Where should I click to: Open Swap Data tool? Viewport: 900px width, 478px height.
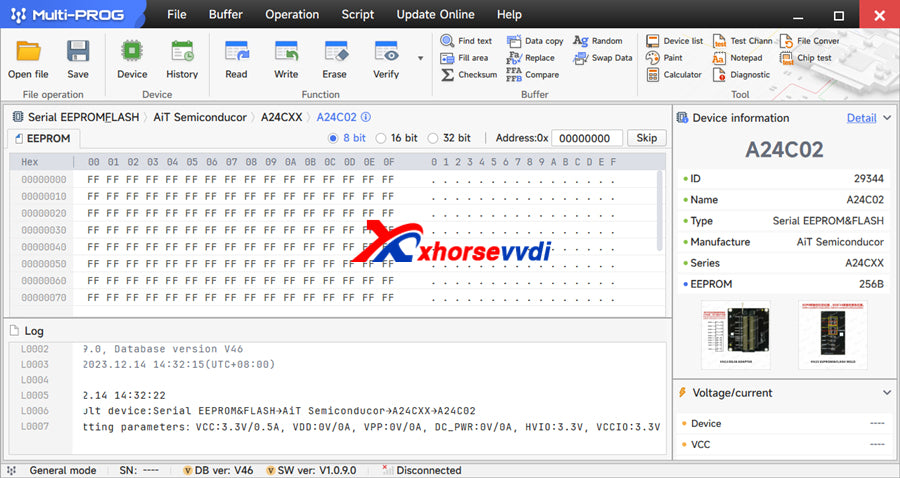coord(603,58)
